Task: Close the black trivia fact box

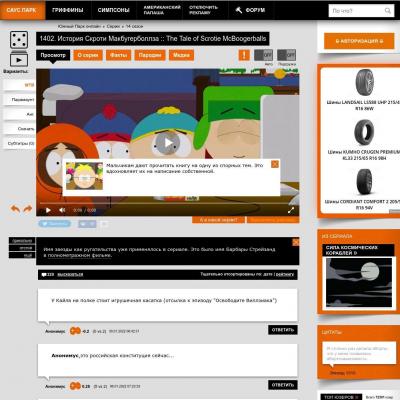Action: tap(296, 242)
